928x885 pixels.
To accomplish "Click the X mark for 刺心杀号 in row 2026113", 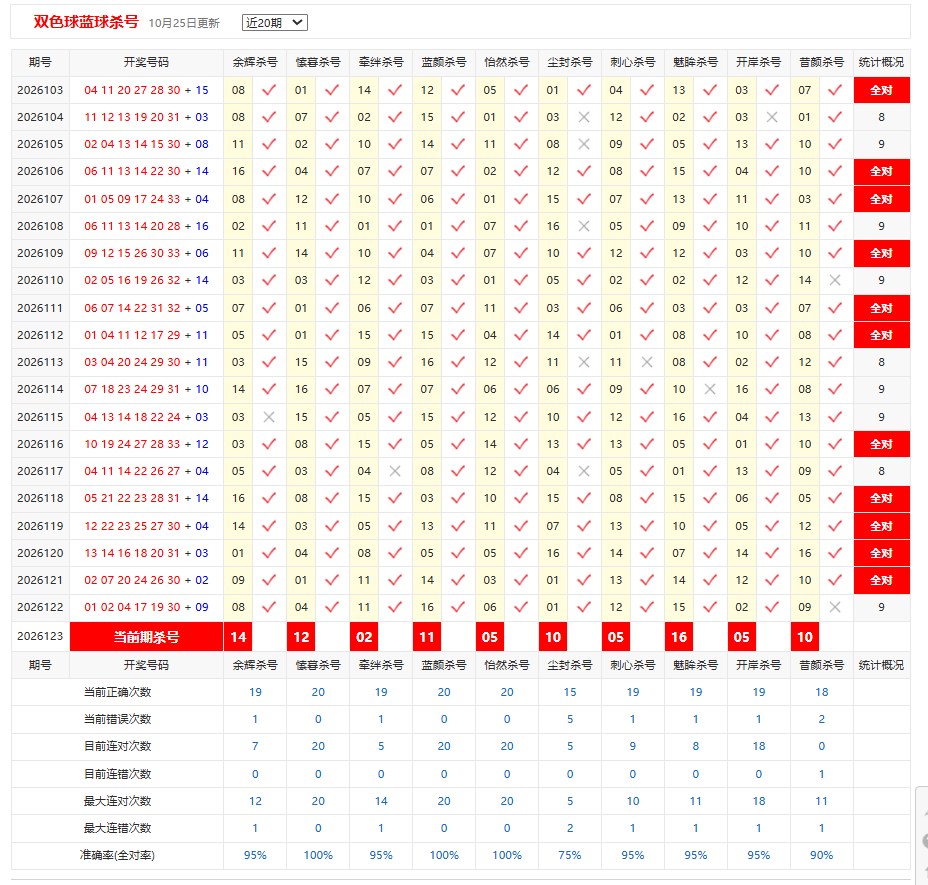I will 647,362.
